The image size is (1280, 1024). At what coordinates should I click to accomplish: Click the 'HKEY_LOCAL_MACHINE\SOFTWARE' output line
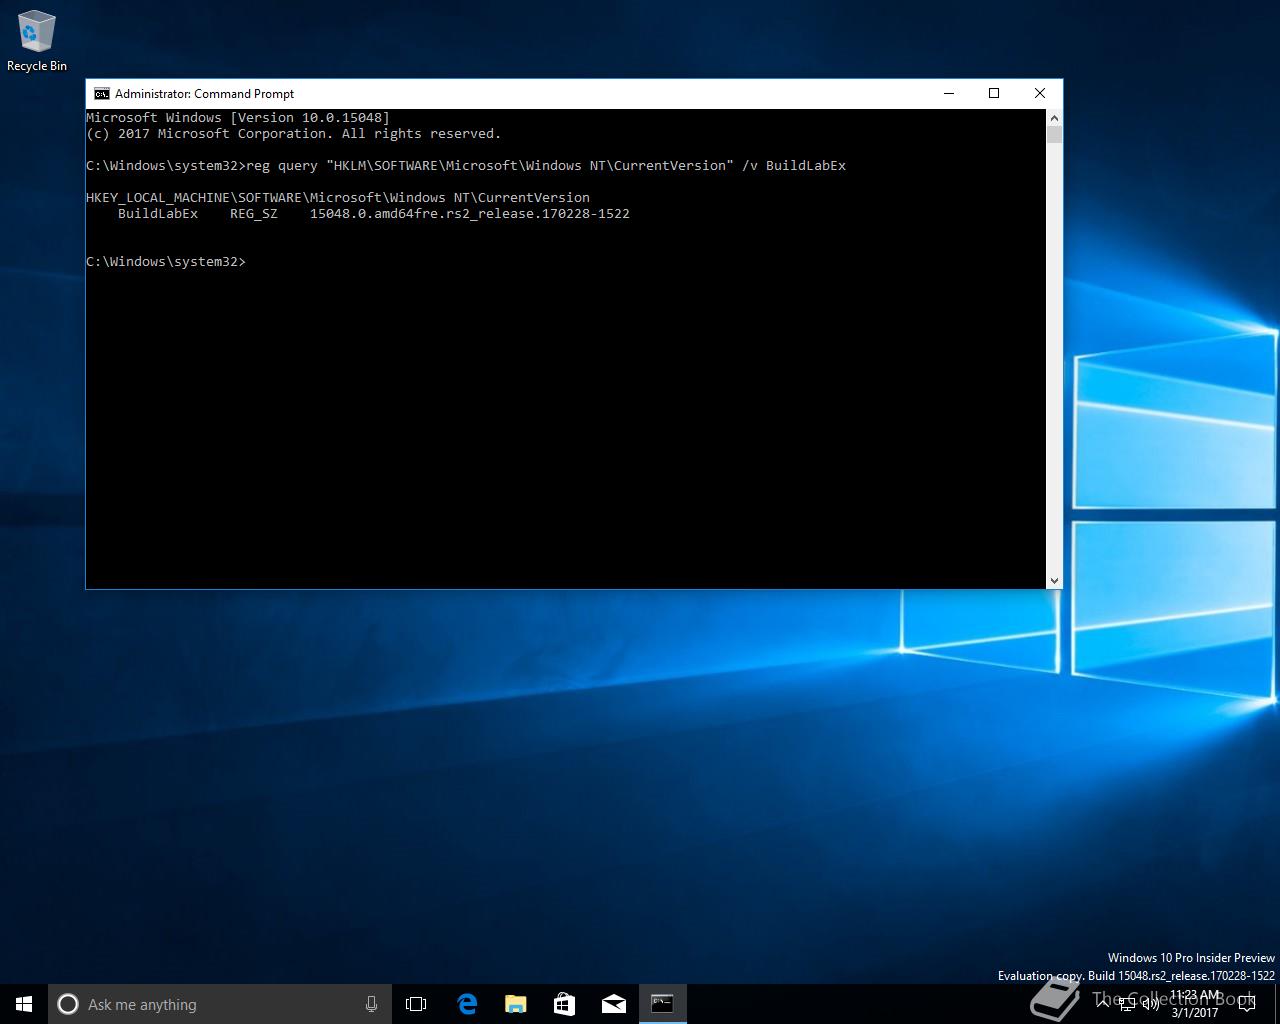(338, 198)
